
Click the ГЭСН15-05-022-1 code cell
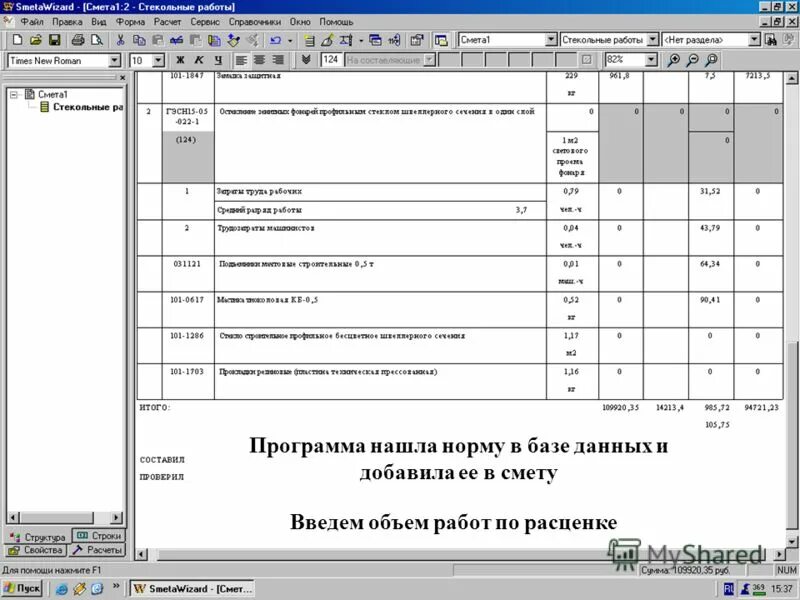187,116
